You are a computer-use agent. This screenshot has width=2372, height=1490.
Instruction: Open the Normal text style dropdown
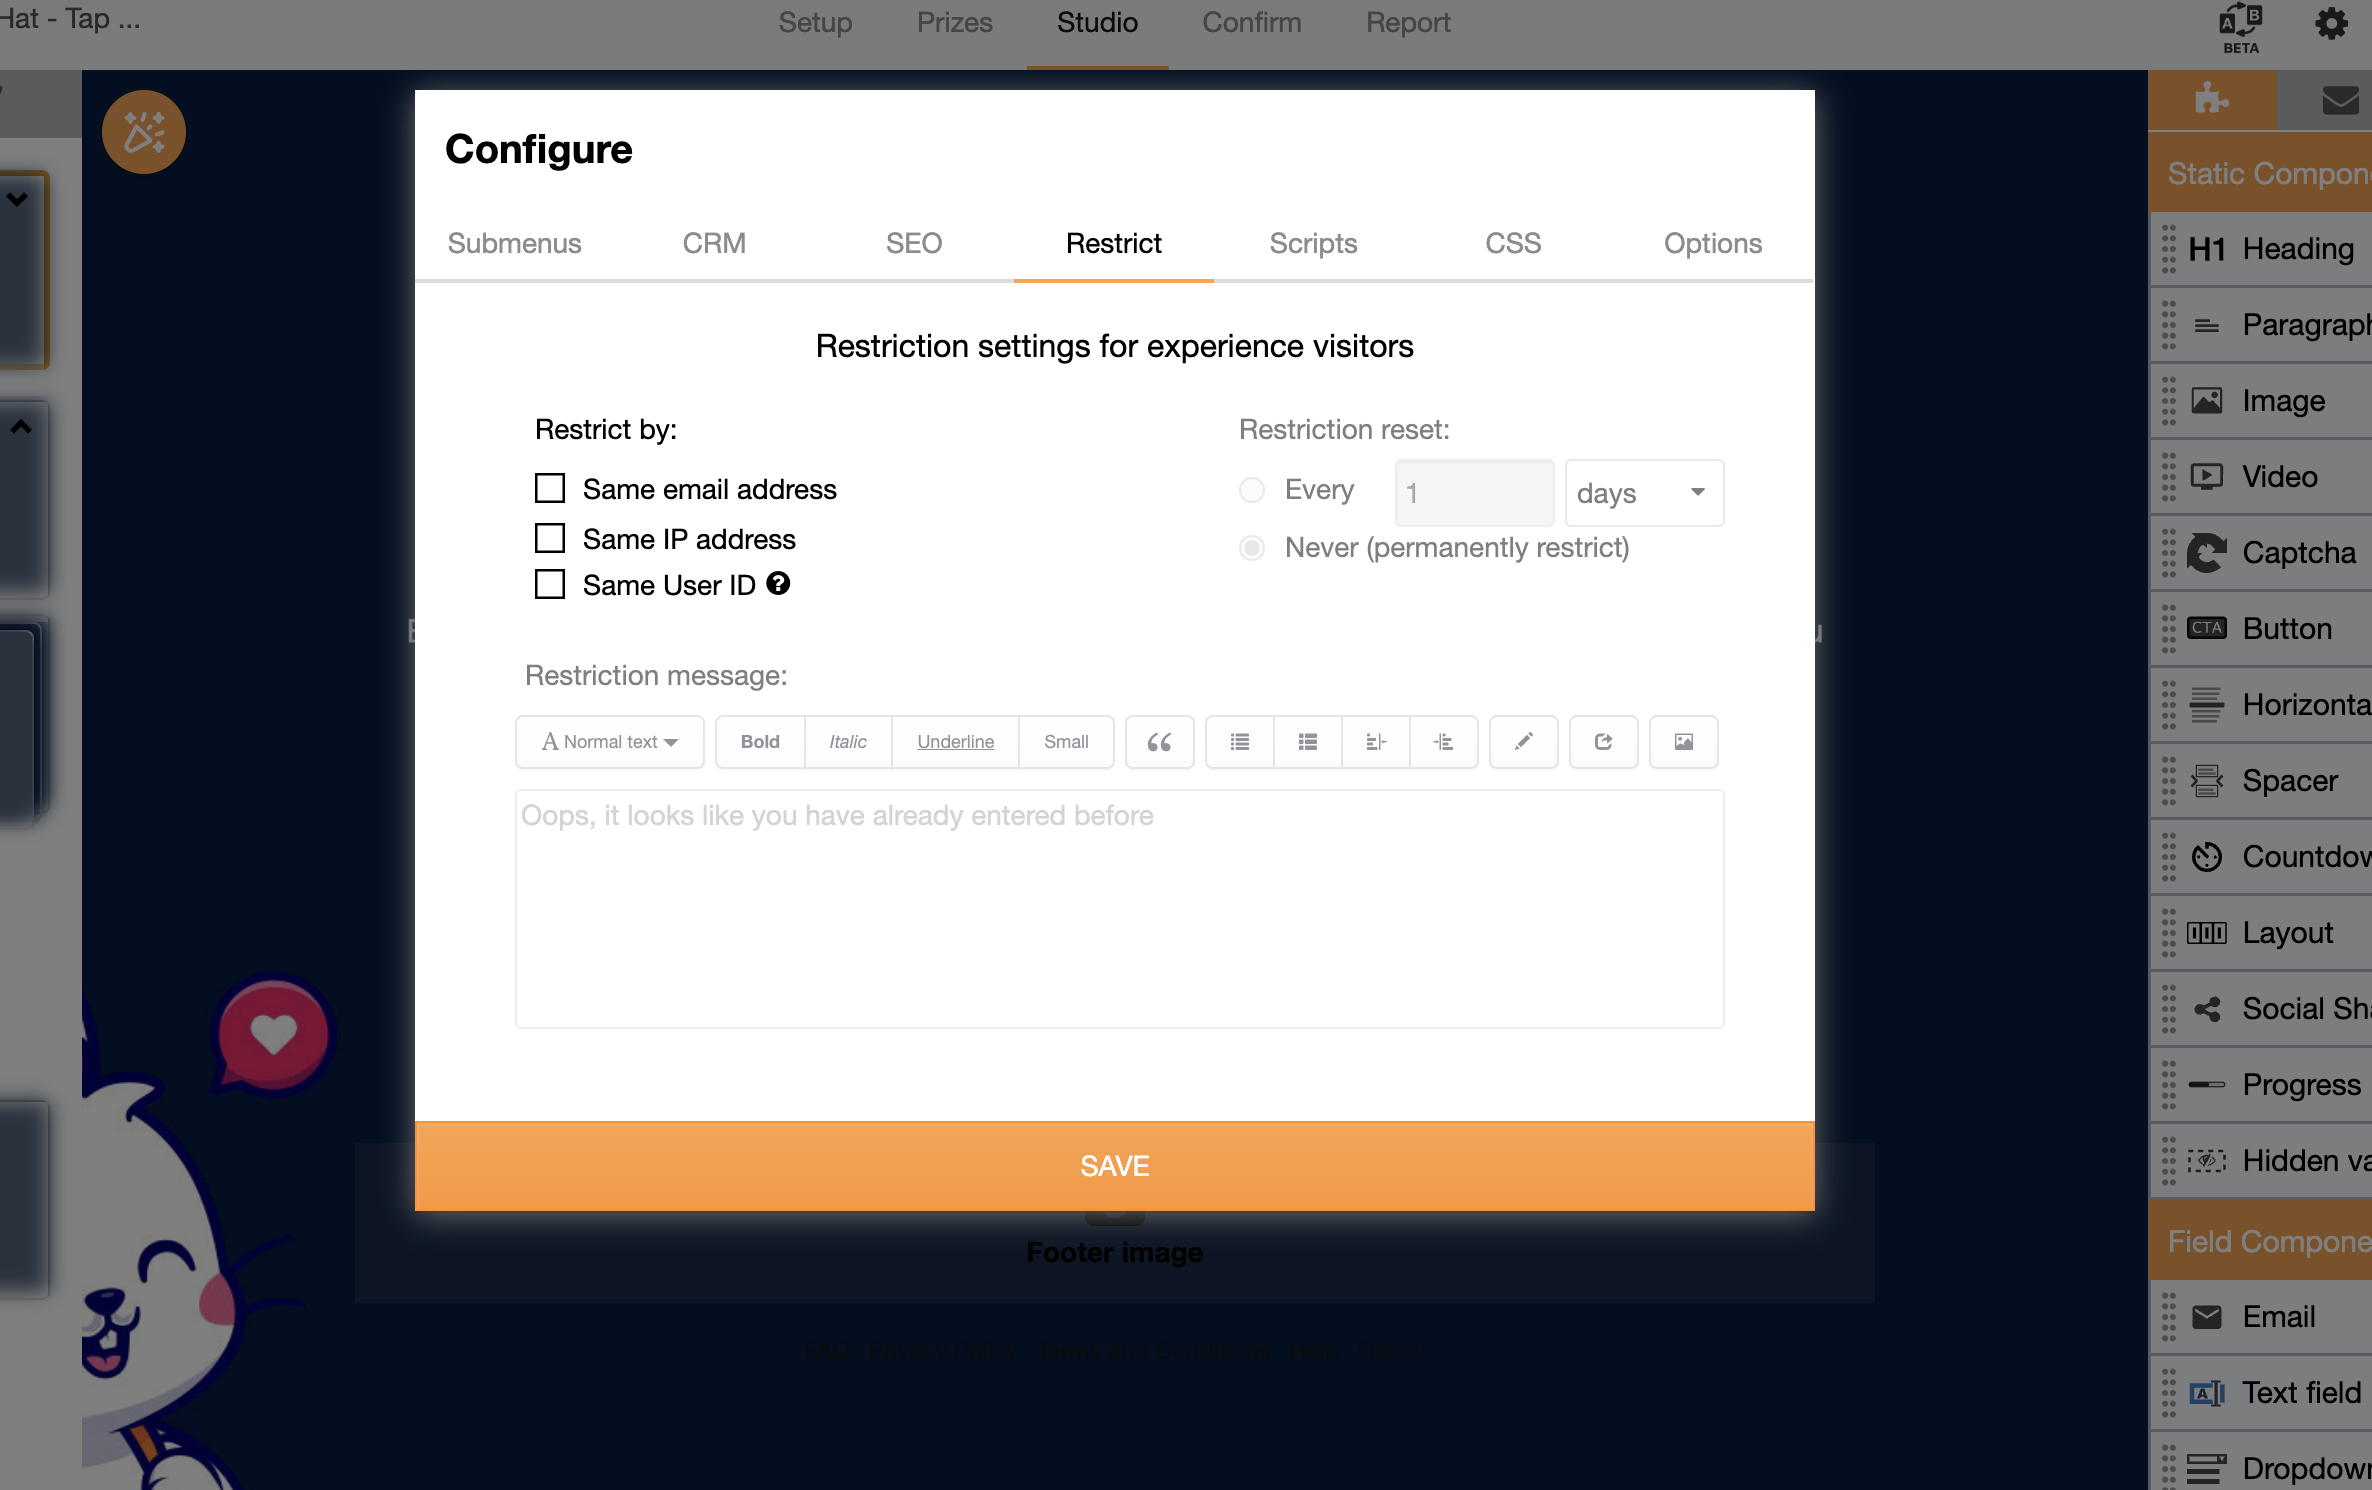click(610, 742)
